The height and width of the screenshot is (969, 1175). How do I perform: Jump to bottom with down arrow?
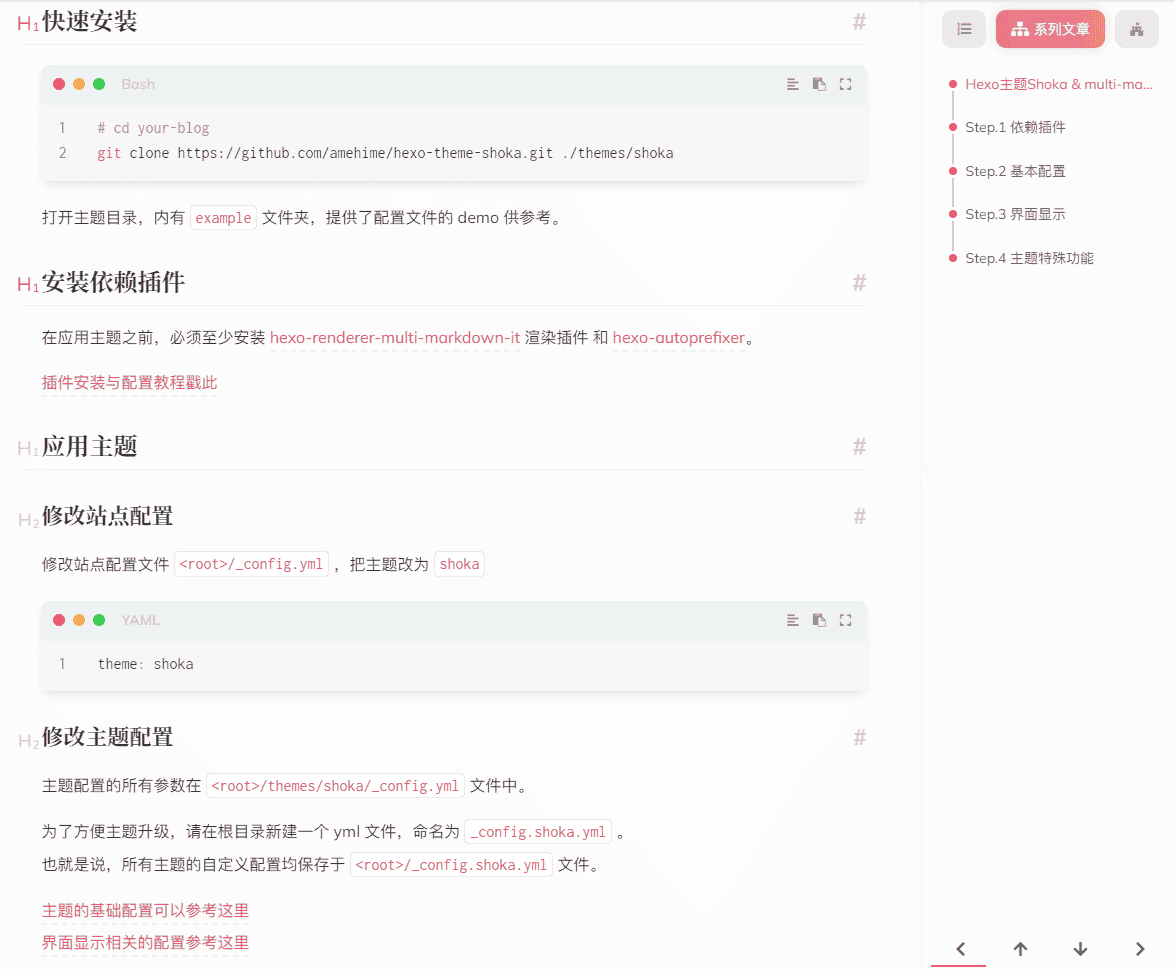(x=1080, y=949)
